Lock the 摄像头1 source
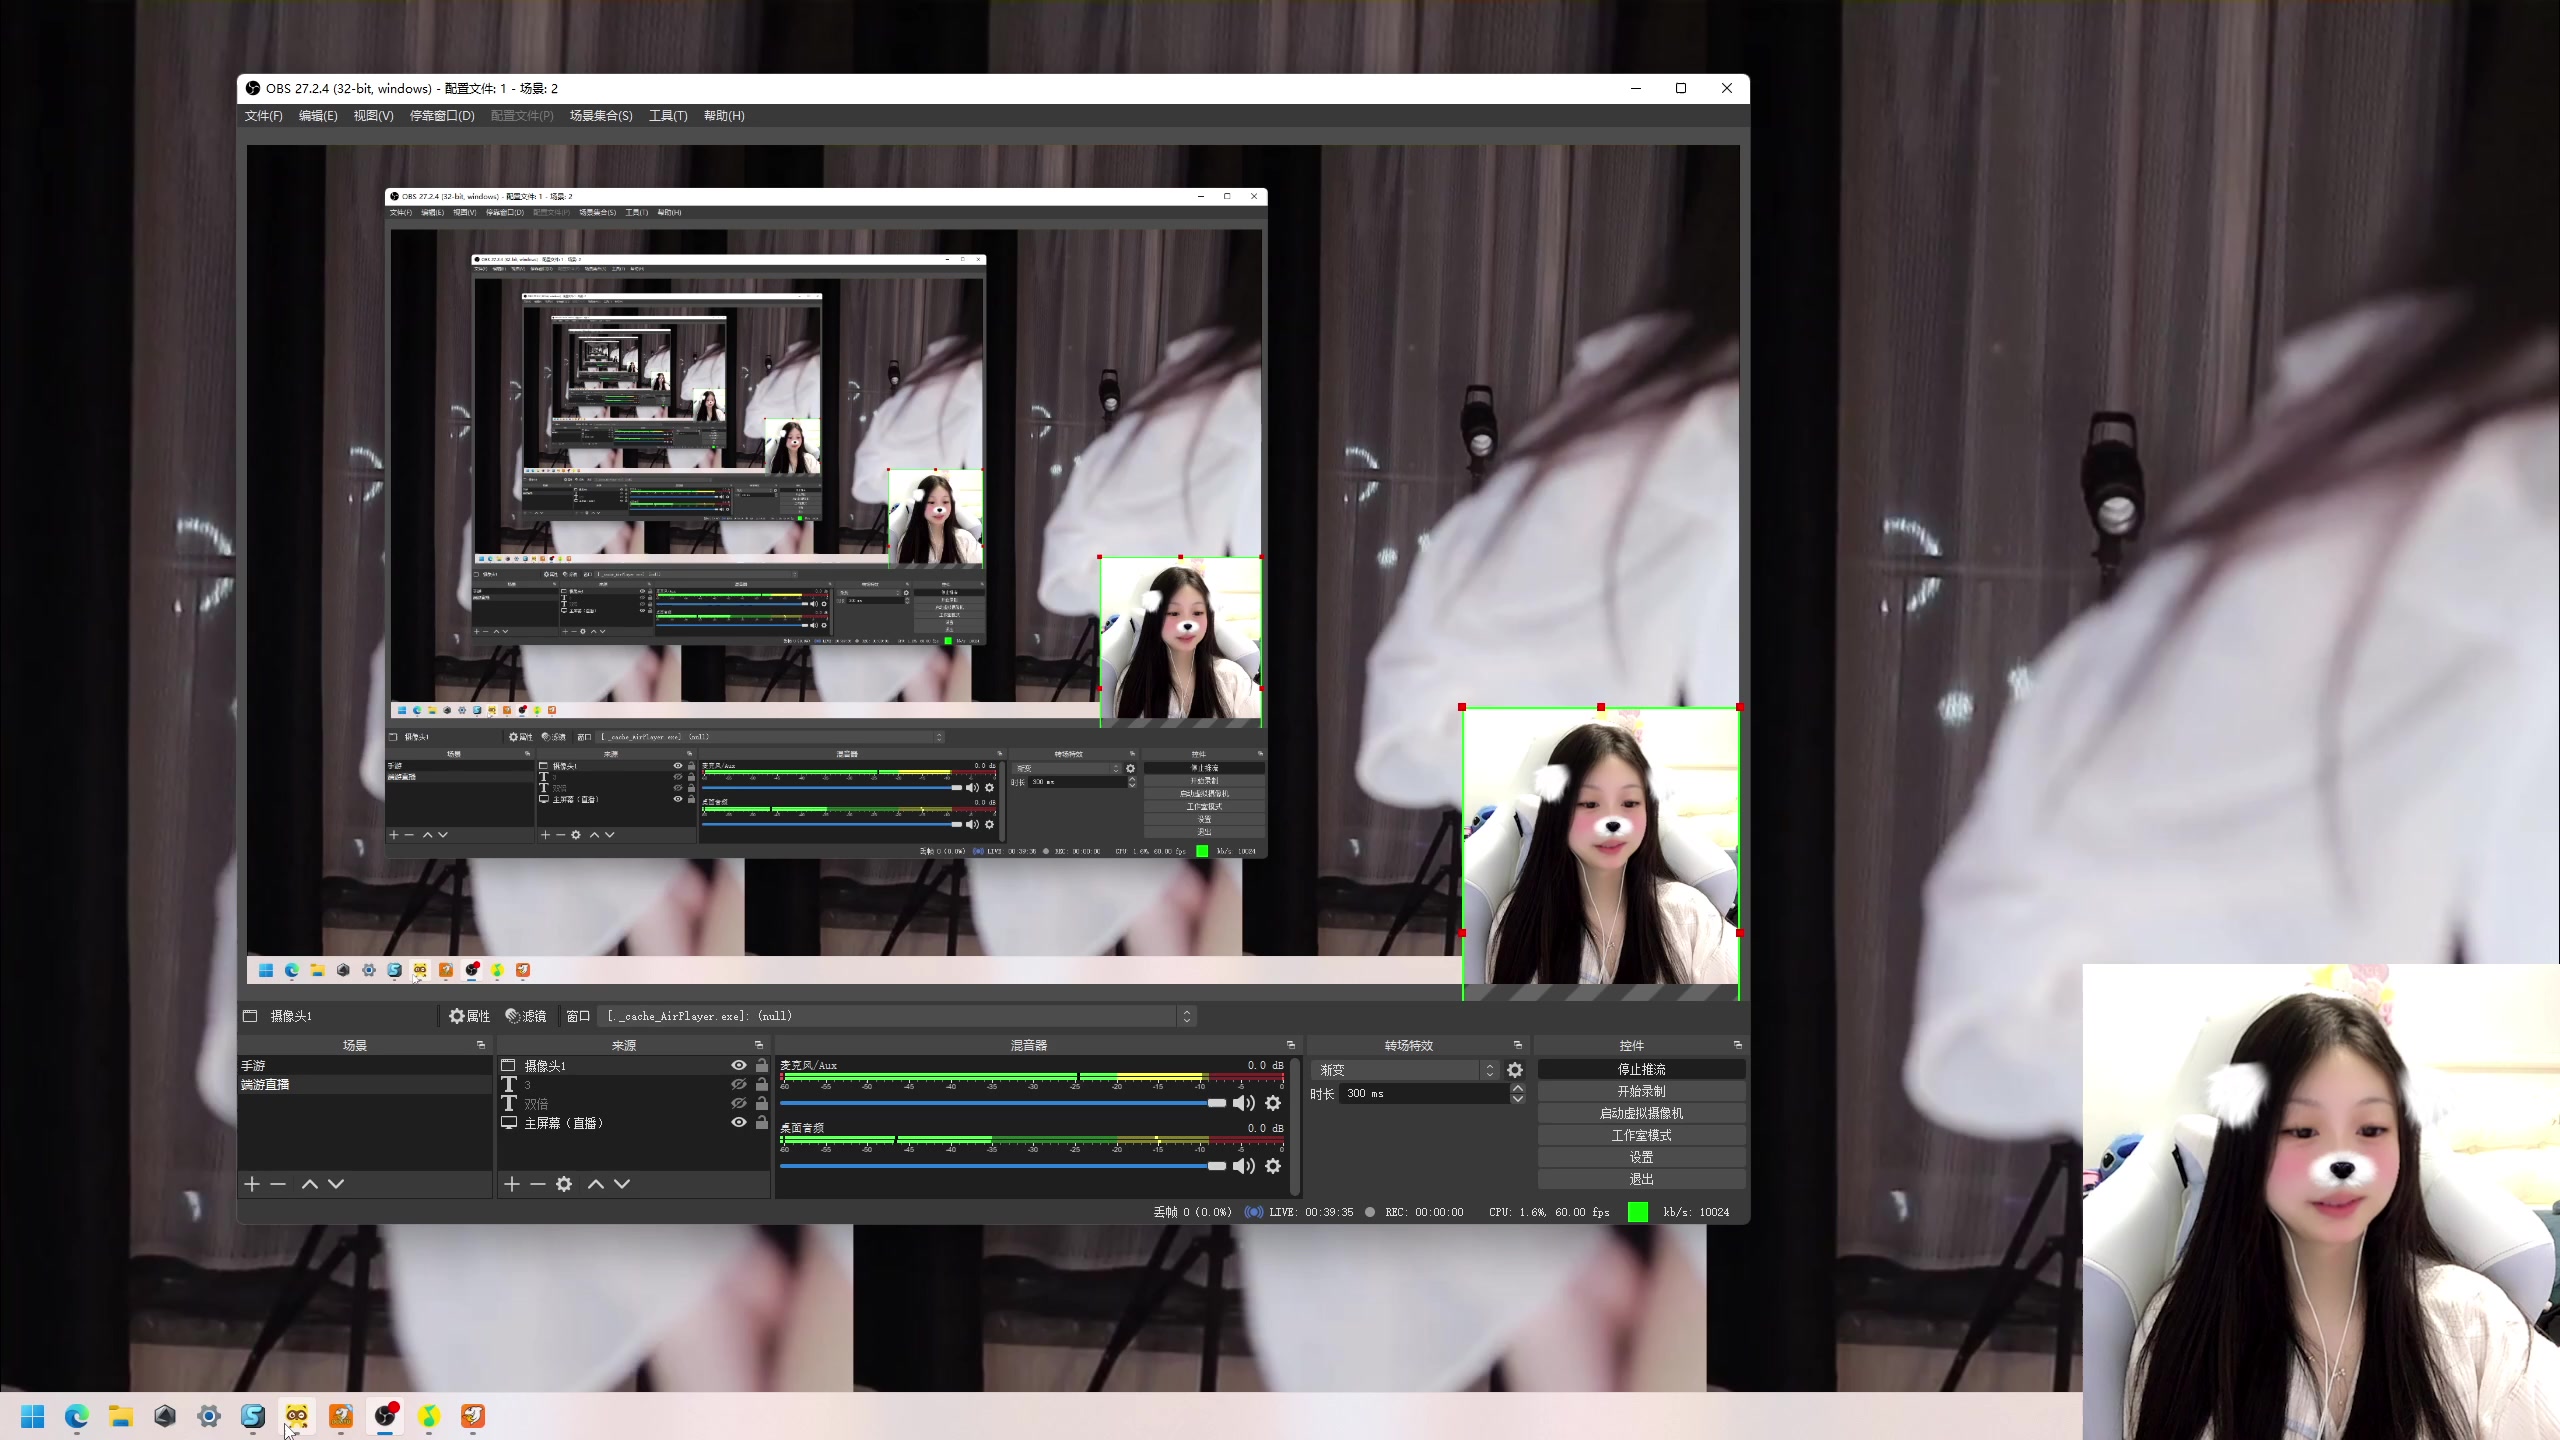Image resolution: width=2560 pixels, height=1440 pixels. tap(762, 1066)
